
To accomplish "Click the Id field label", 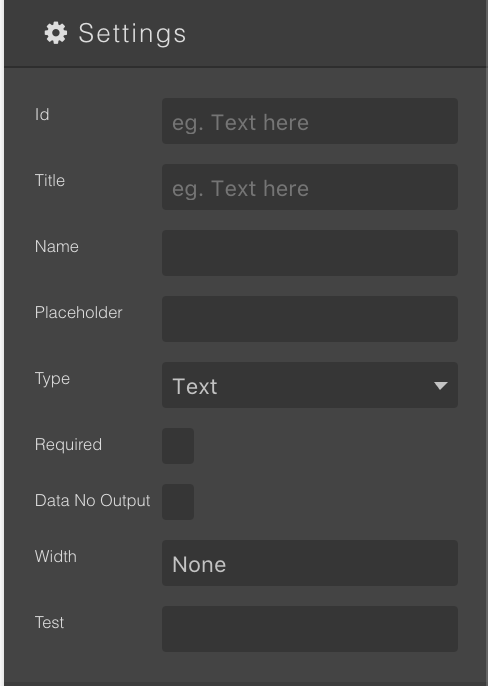I will pos(42,115).
